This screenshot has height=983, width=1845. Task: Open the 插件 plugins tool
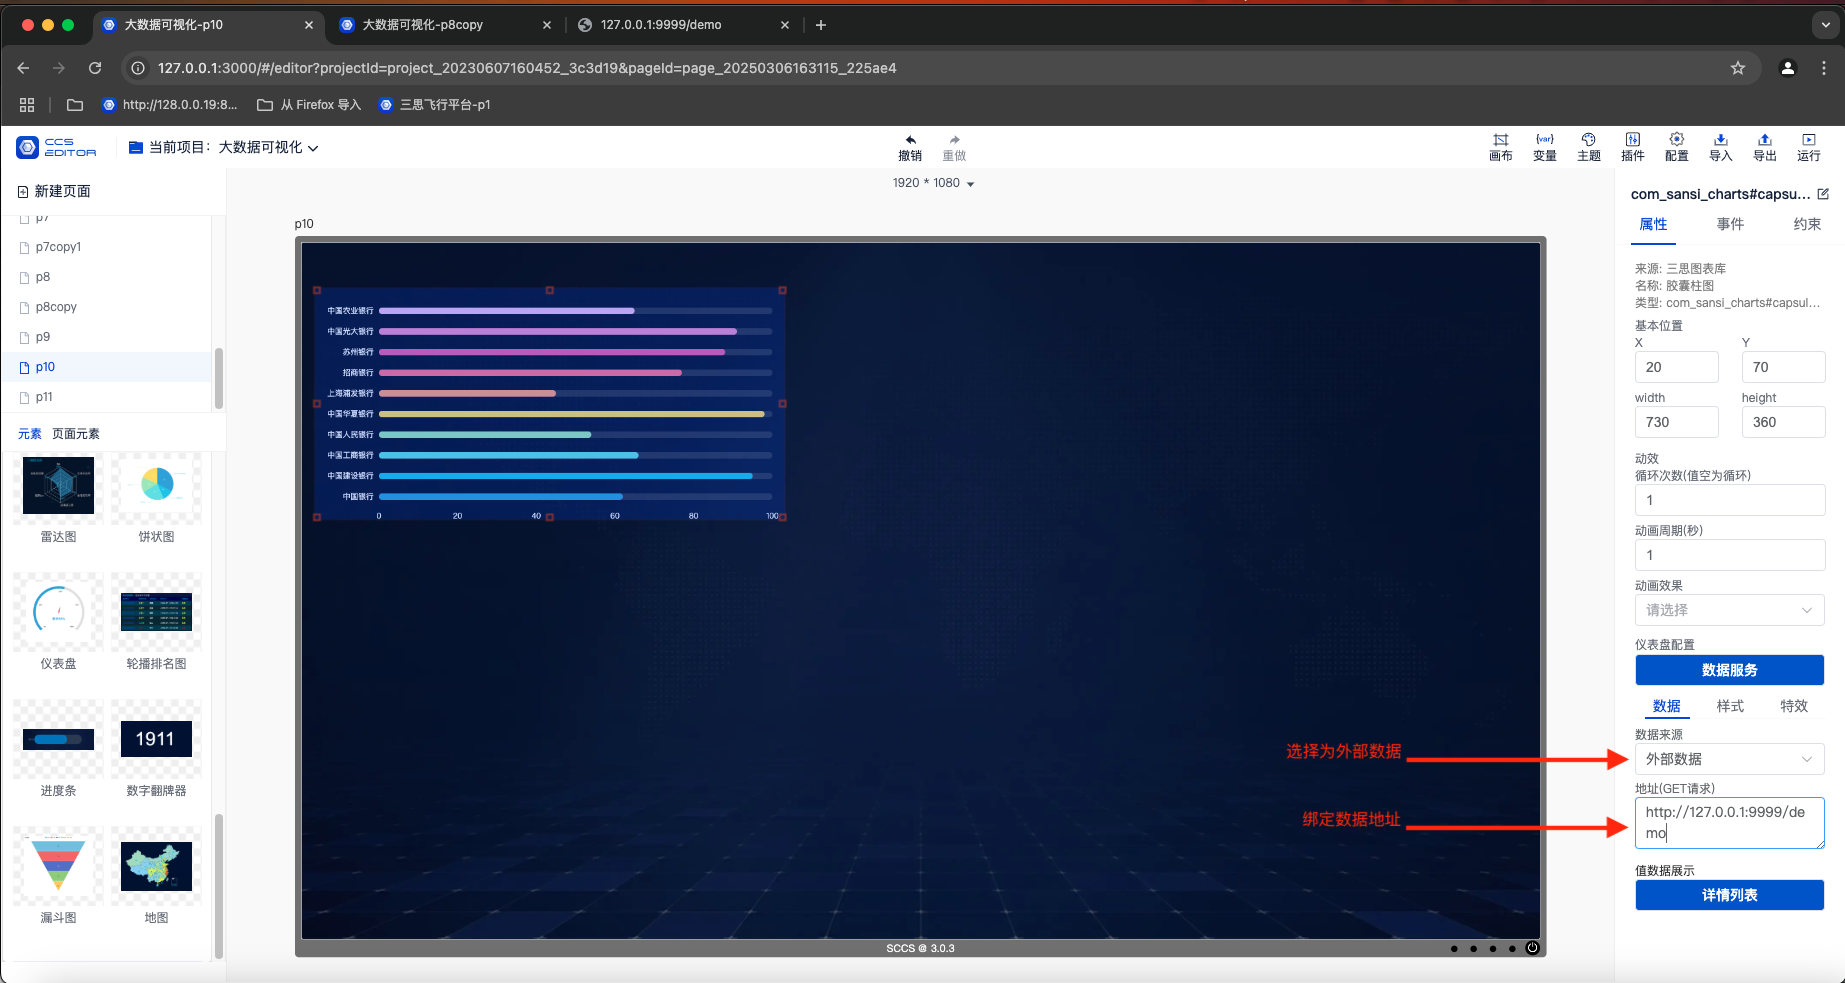click(x=1633, y=147)
